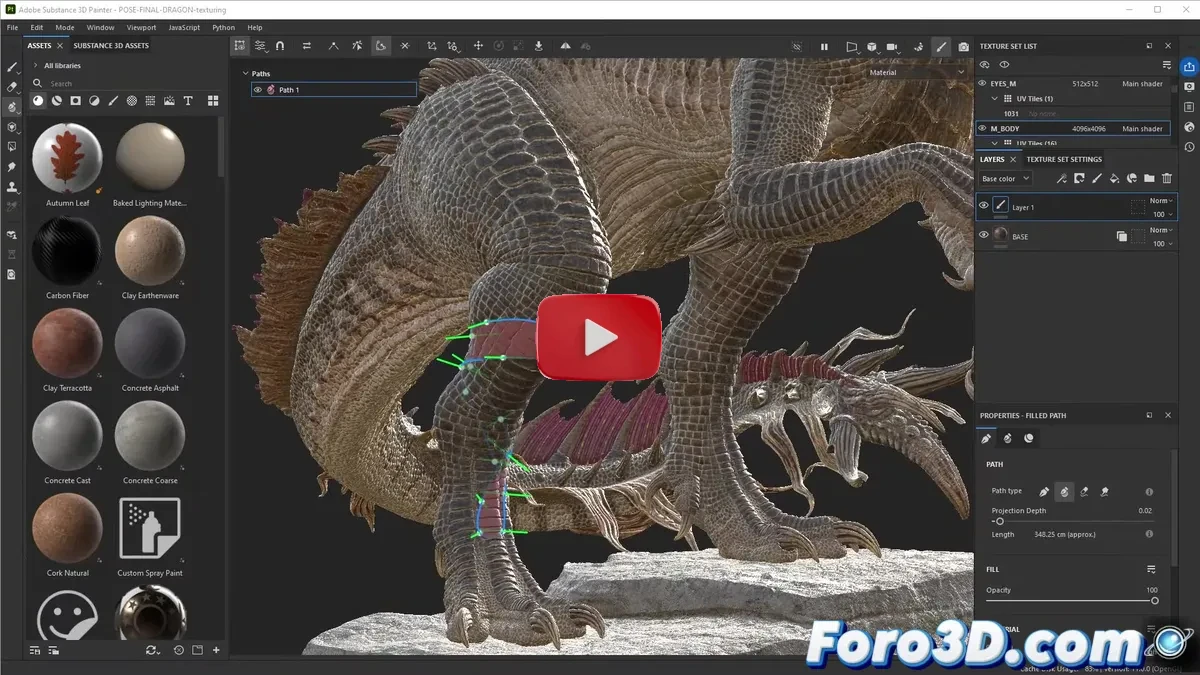Collapse the Paths tree section
This screenshot has height=675, width=1200.
(x=245, y=73)
